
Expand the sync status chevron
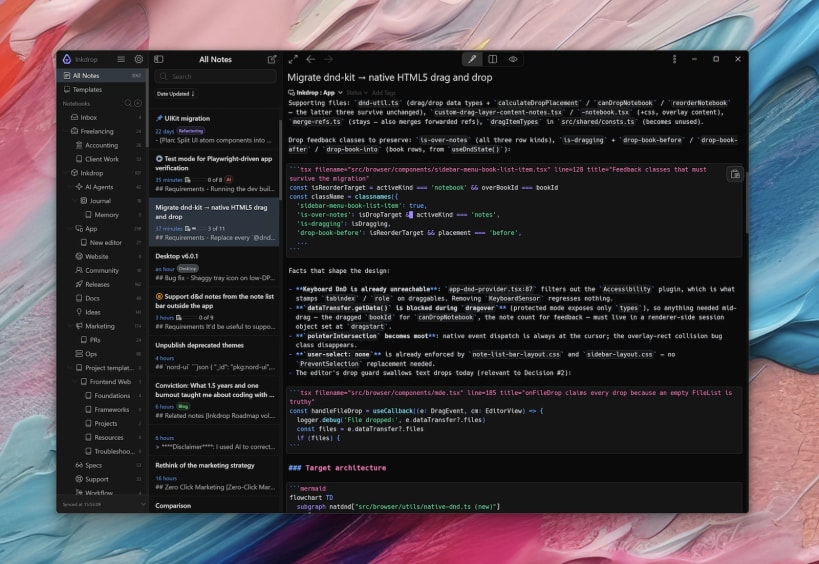pyautogui.click(x=143, y=504)
